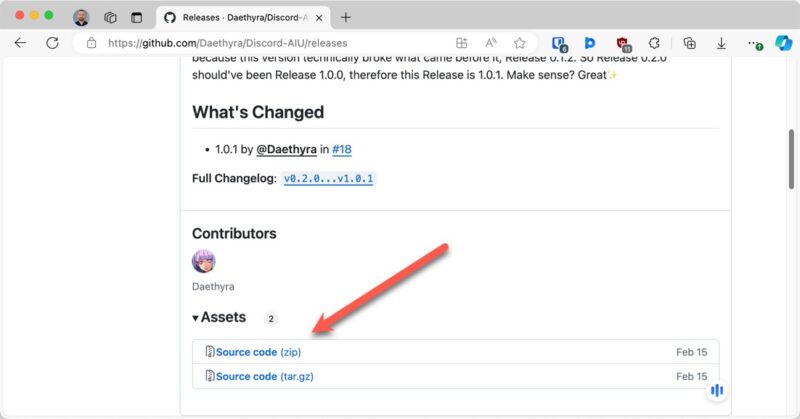Viewport: 800px width, 419px height.
Task: Open the blue P extension icon
Action: click(590, 43)
